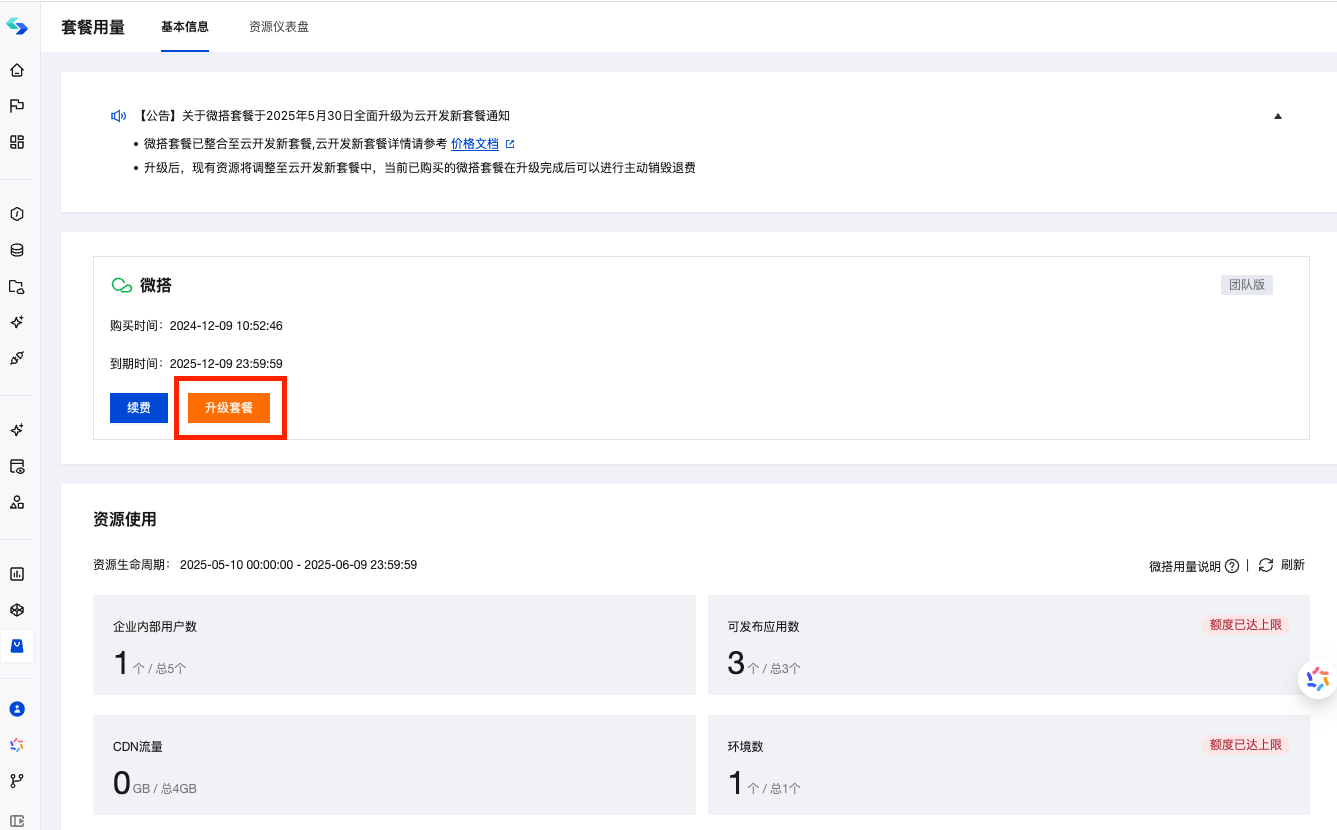This screenshot has height=830, width=1337.
Task: Click the 1 个 / 总5个 usage value
Action: pyautogui.click(x=150, y=663)
